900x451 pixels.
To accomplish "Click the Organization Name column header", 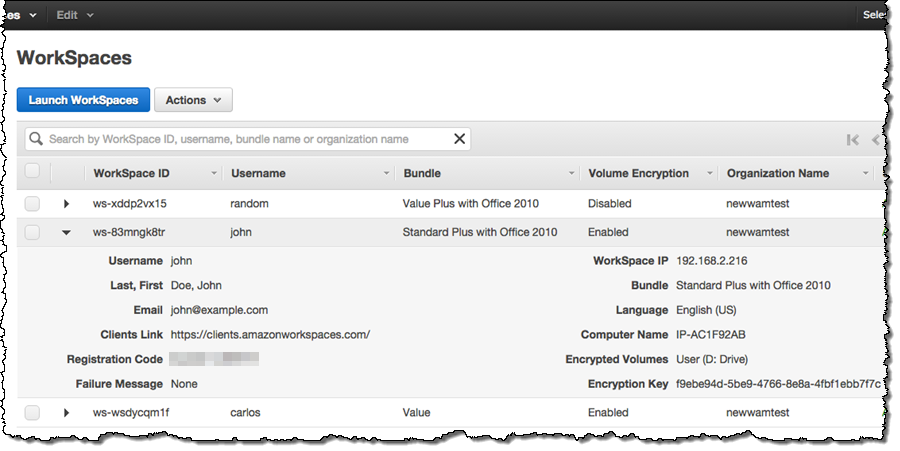I will (777, 174).
